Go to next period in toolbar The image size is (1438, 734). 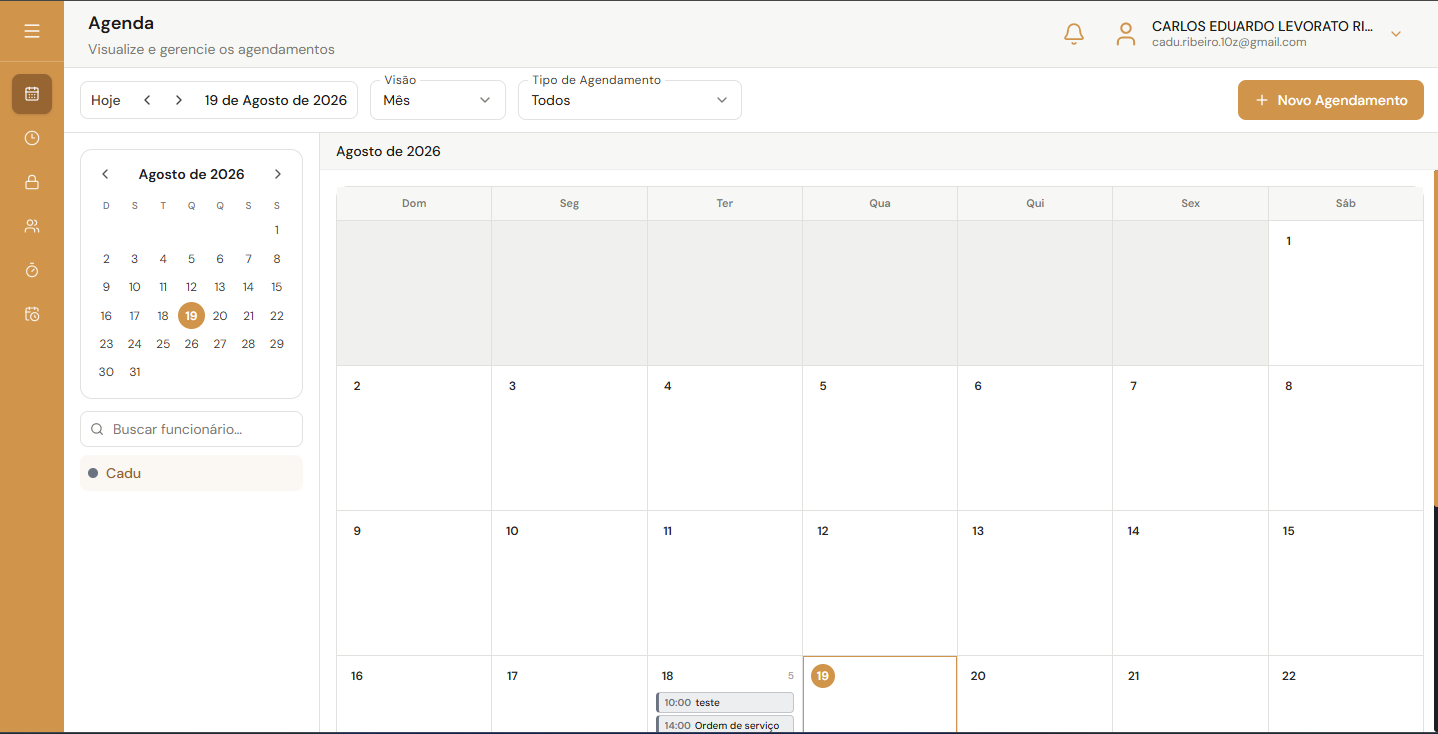[179, 100]
